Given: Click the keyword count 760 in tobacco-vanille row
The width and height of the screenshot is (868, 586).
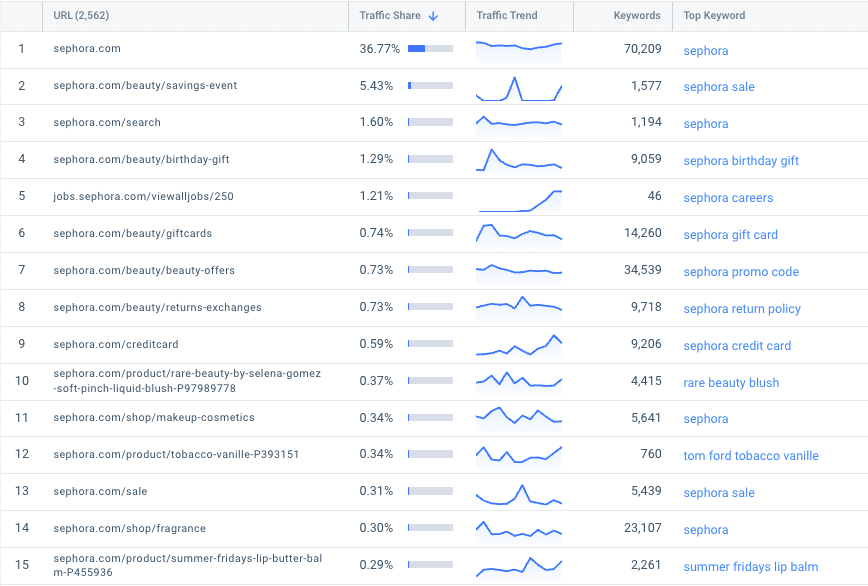Looking at the screenshot, I should click(x=651, y=454).
